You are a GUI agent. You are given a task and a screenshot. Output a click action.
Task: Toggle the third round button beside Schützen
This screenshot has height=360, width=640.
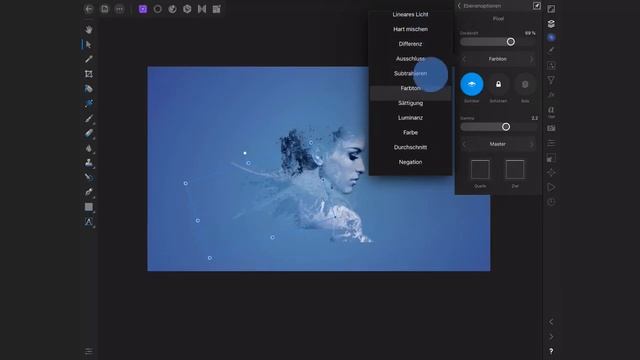point(525,84)
